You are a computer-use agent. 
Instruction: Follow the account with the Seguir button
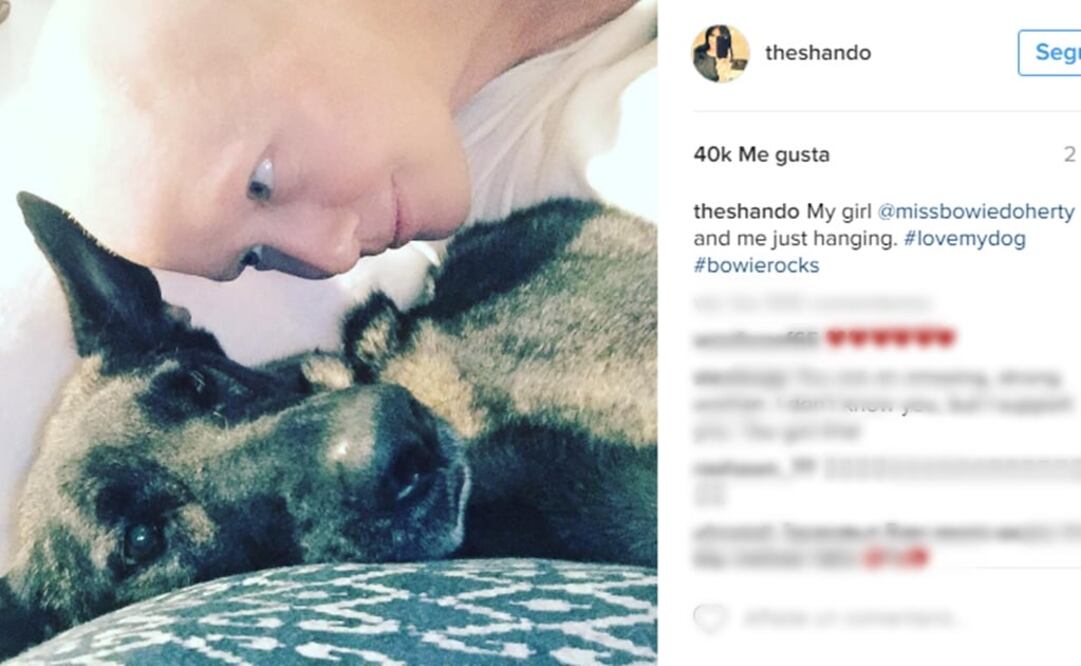1049,52
